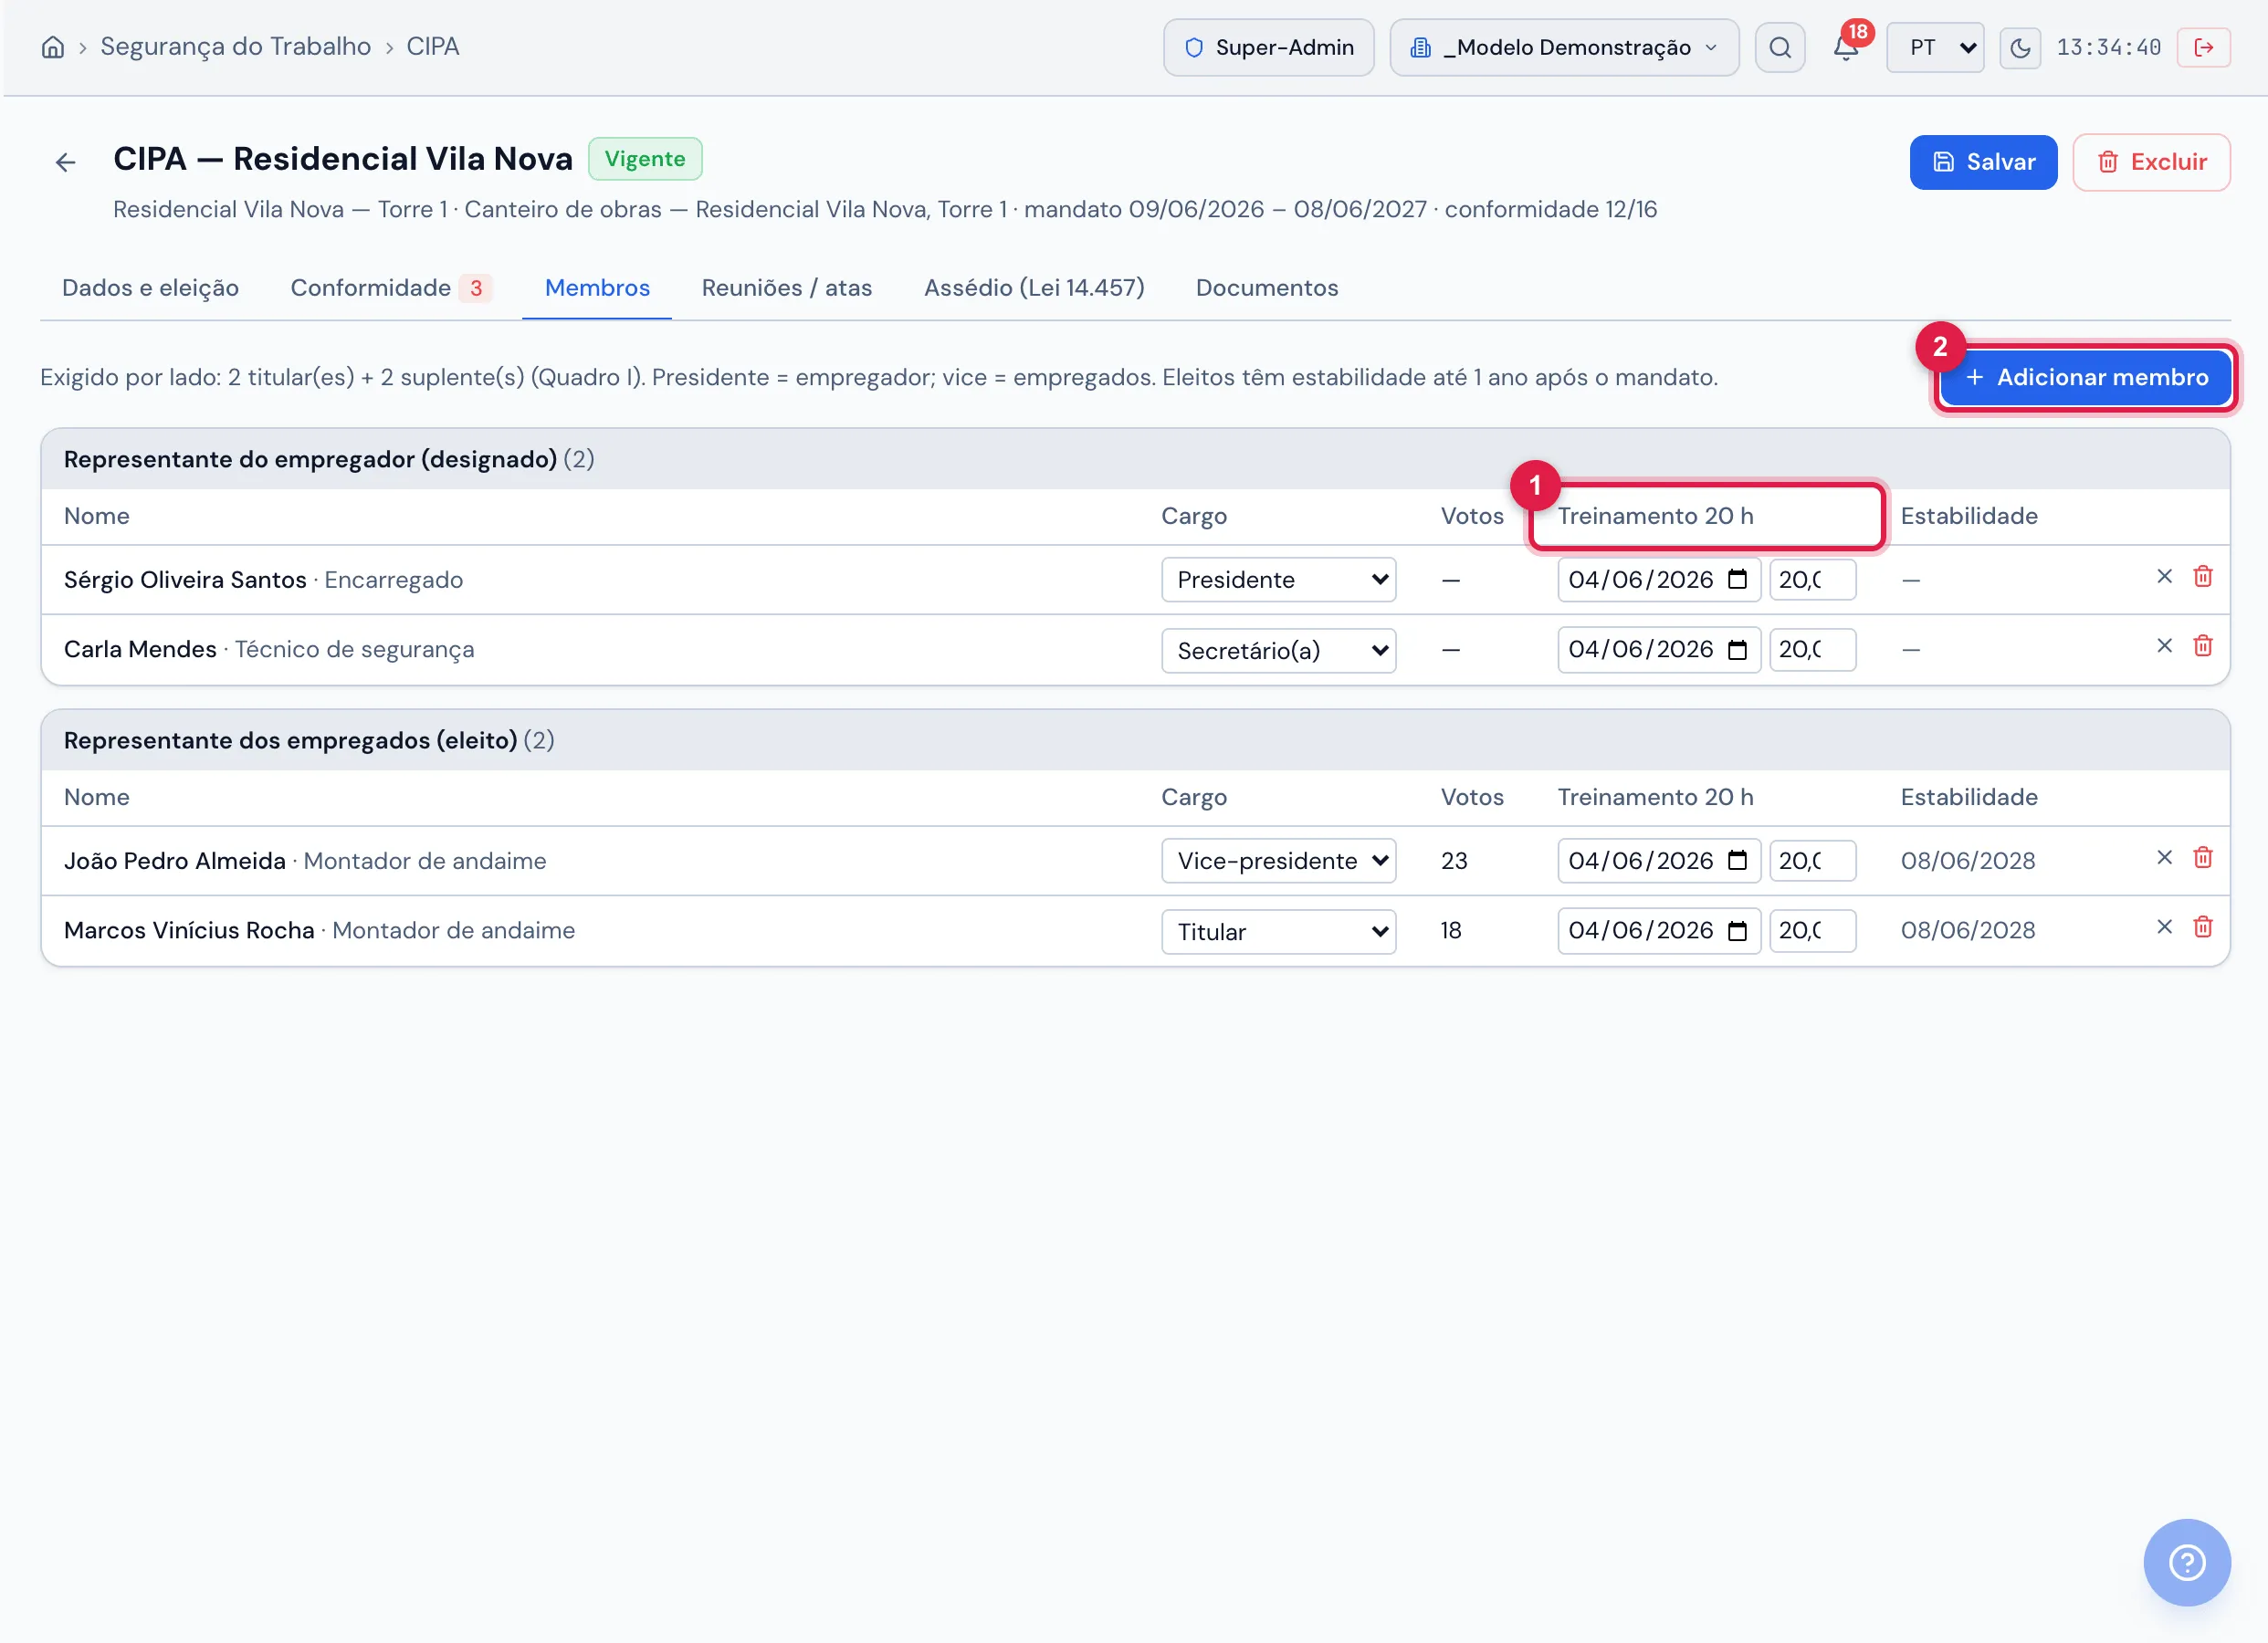This screenshot has width=2268, height=1643.
Task: Click the X icon in João Pedro Almeida row
Action: [x=2164, y=858]
